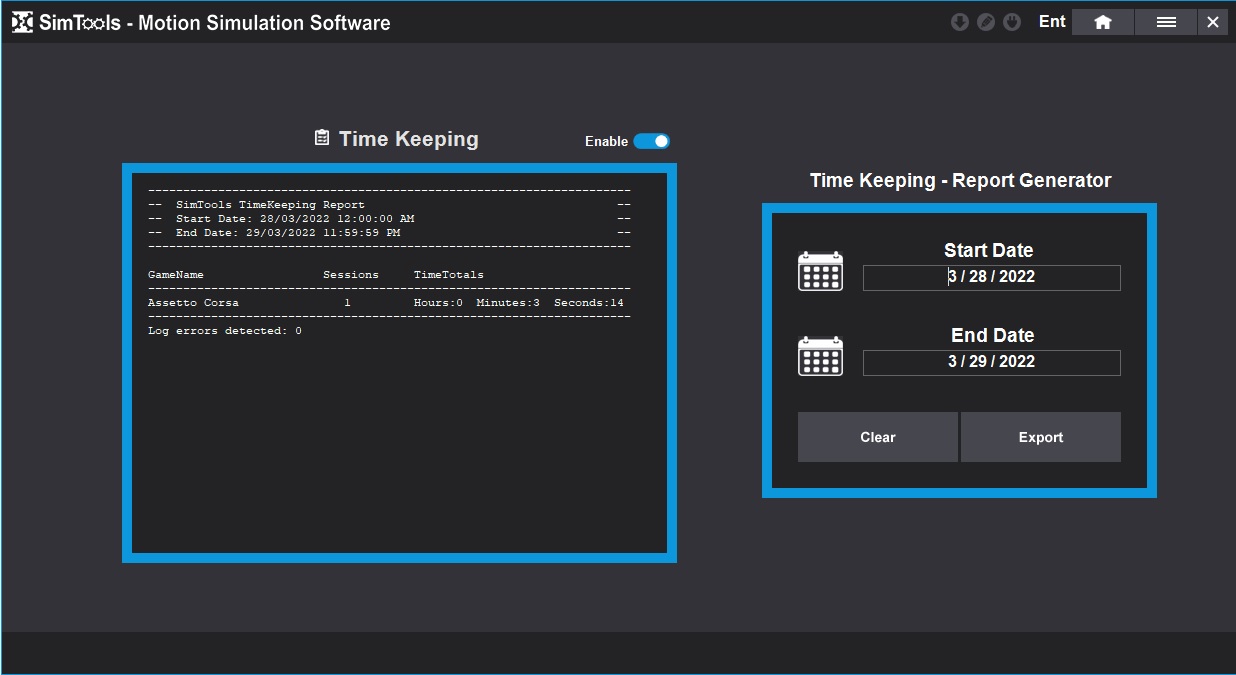Click the TimeTotals column header

[x=449, y=275]
